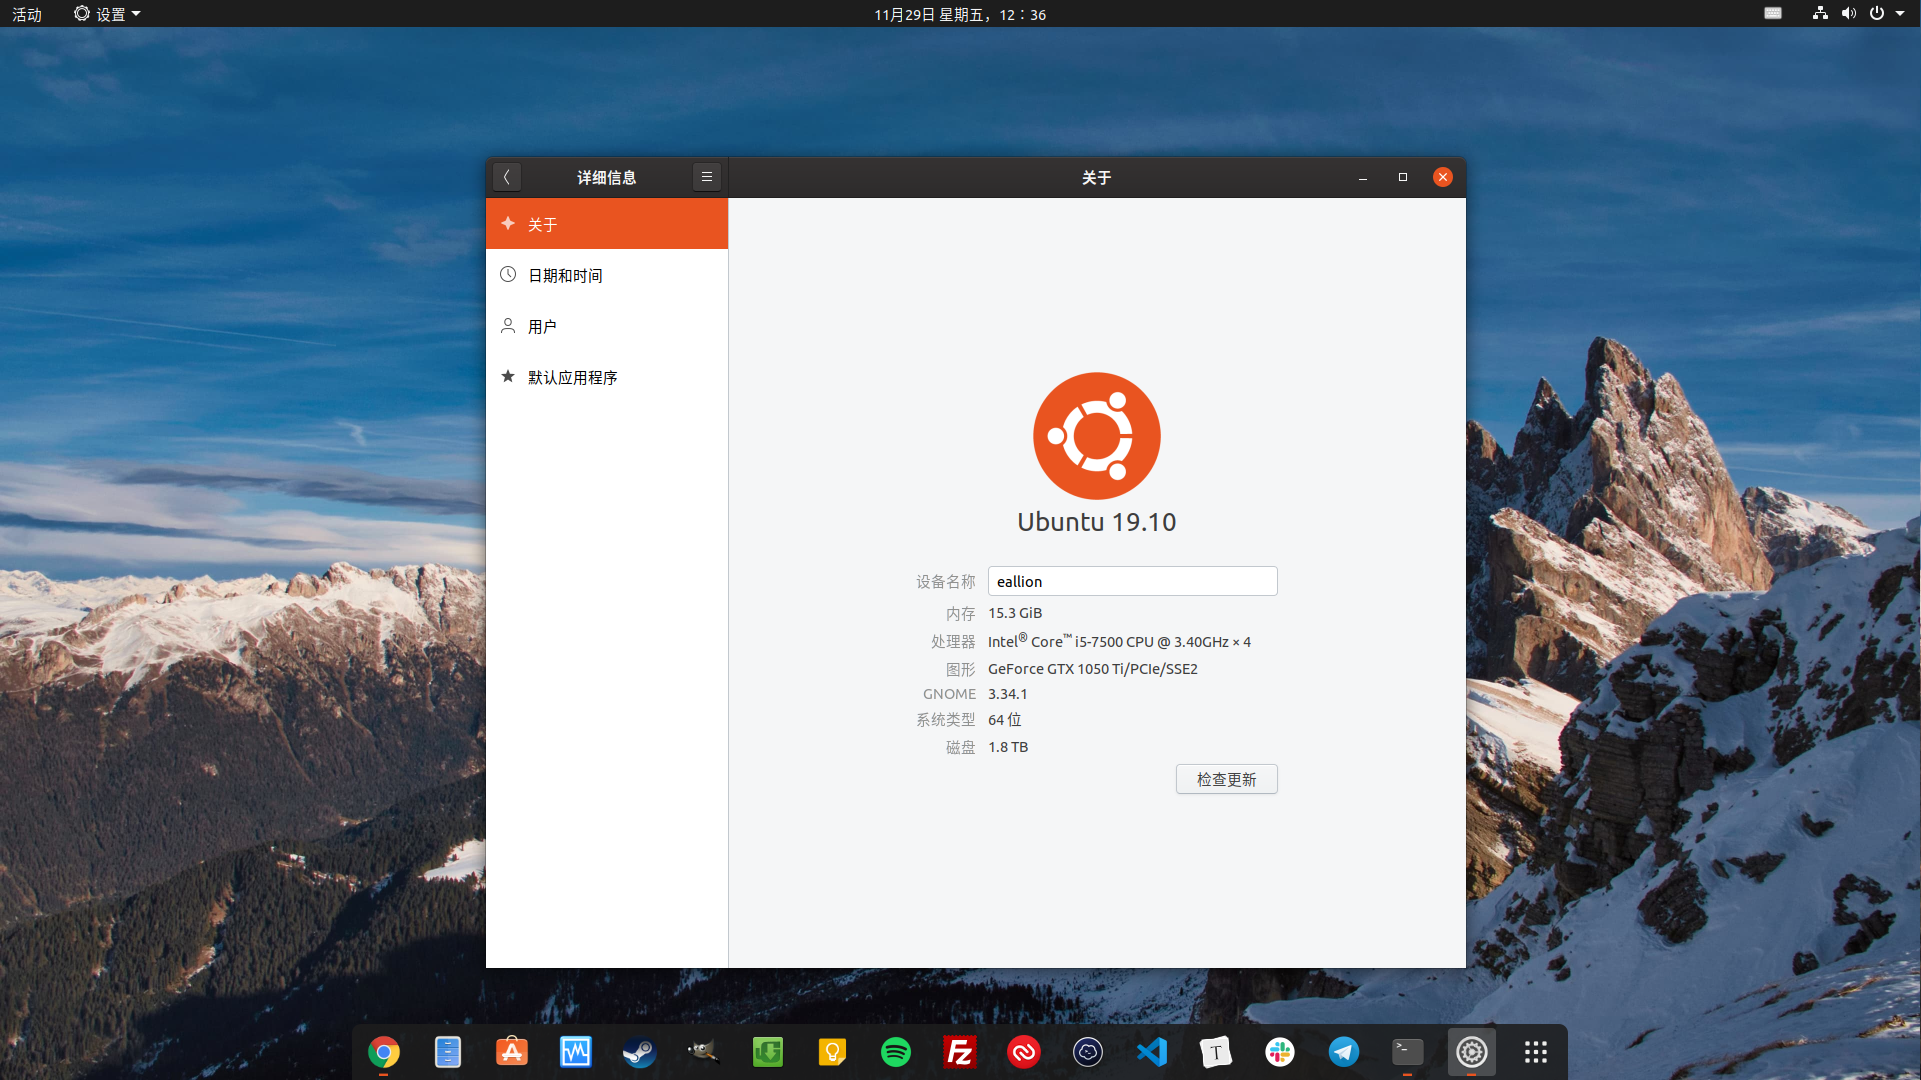Click the 检查更新 button
The image size is (1921, 1080).
[x=1227, y=779]
